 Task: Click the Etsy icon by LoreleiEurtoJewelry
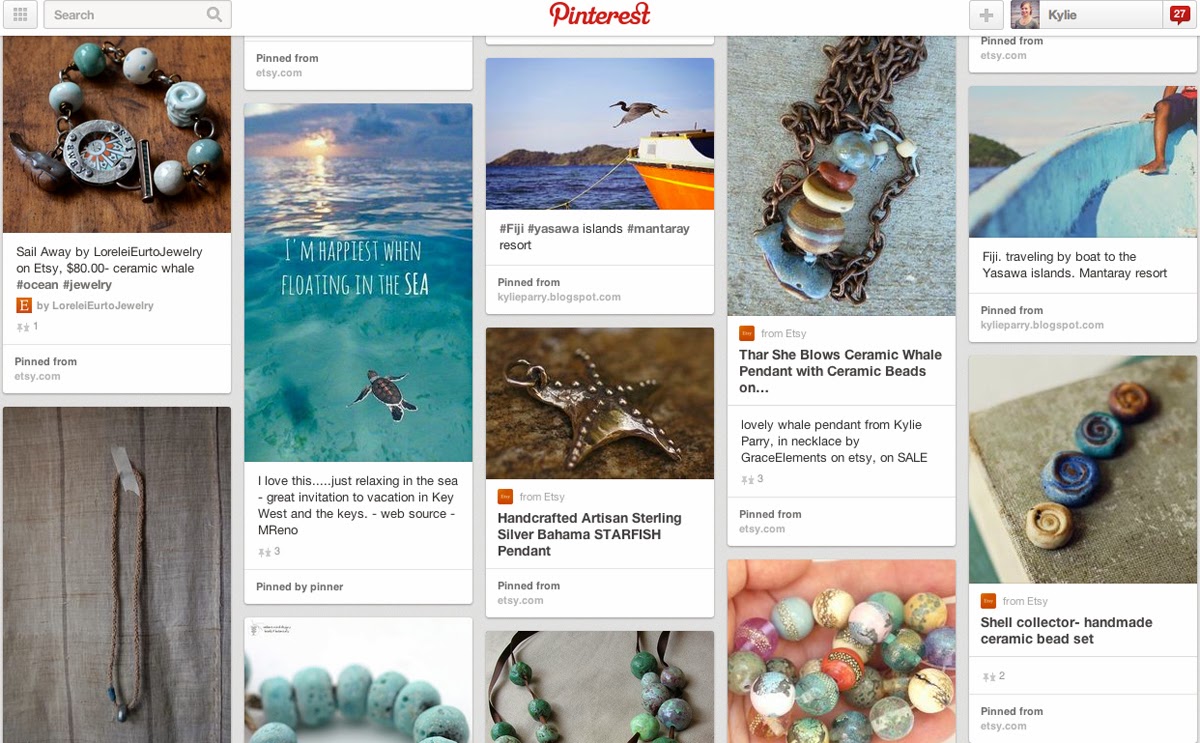24,305
